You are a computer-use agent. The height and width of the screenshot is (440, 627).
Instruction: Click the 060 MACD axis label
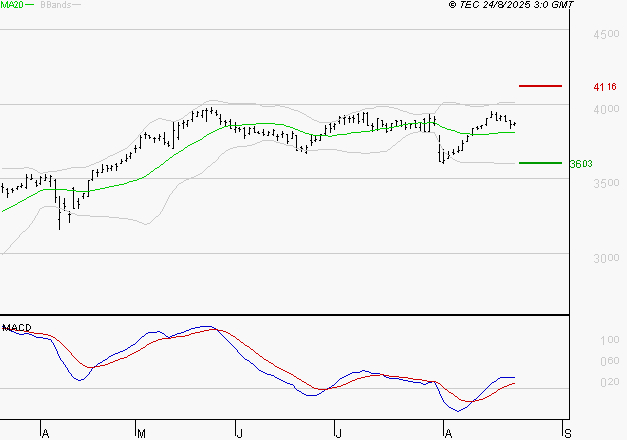point(610,361)
